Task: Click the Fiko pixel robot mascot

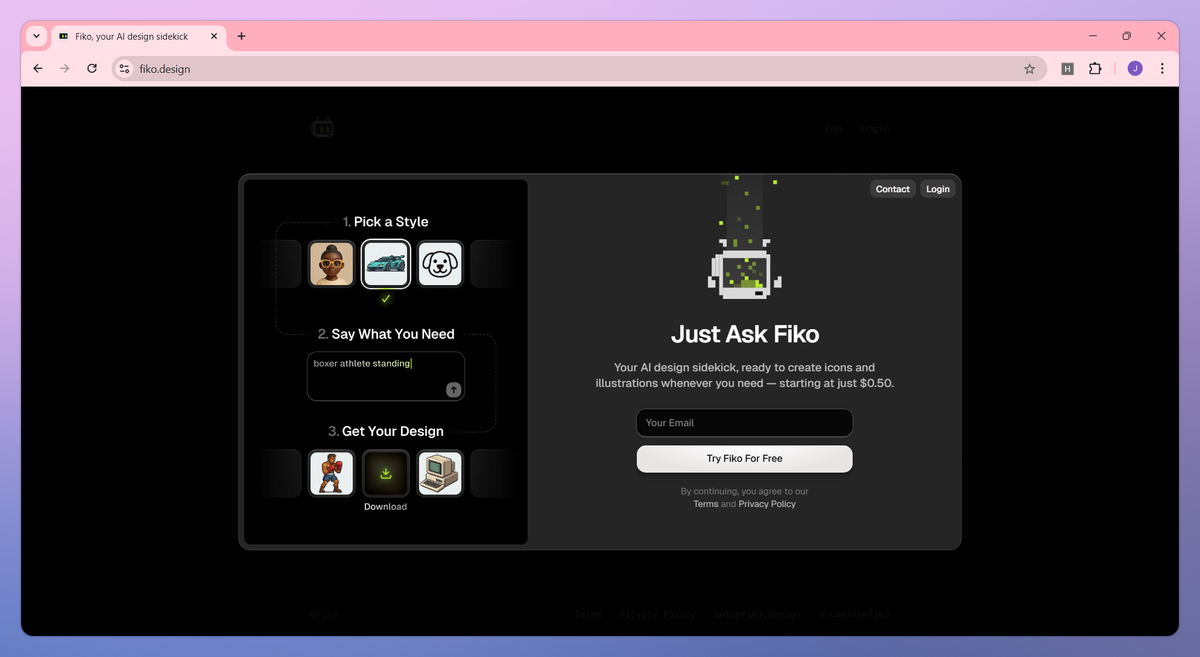Action: pos(745,268)
